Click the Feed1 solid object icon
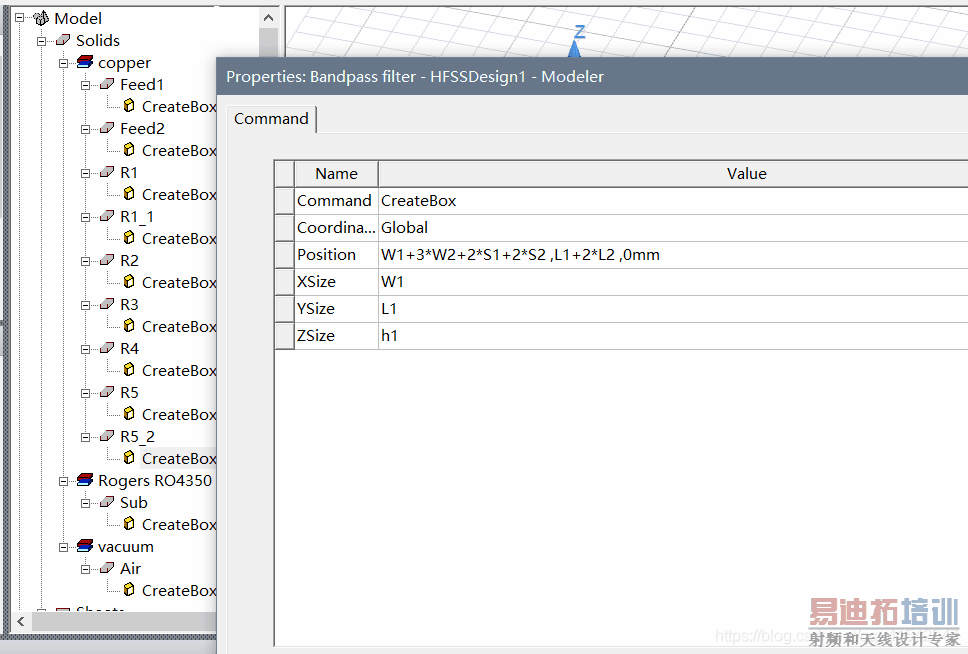 click(x=107, y=85)
